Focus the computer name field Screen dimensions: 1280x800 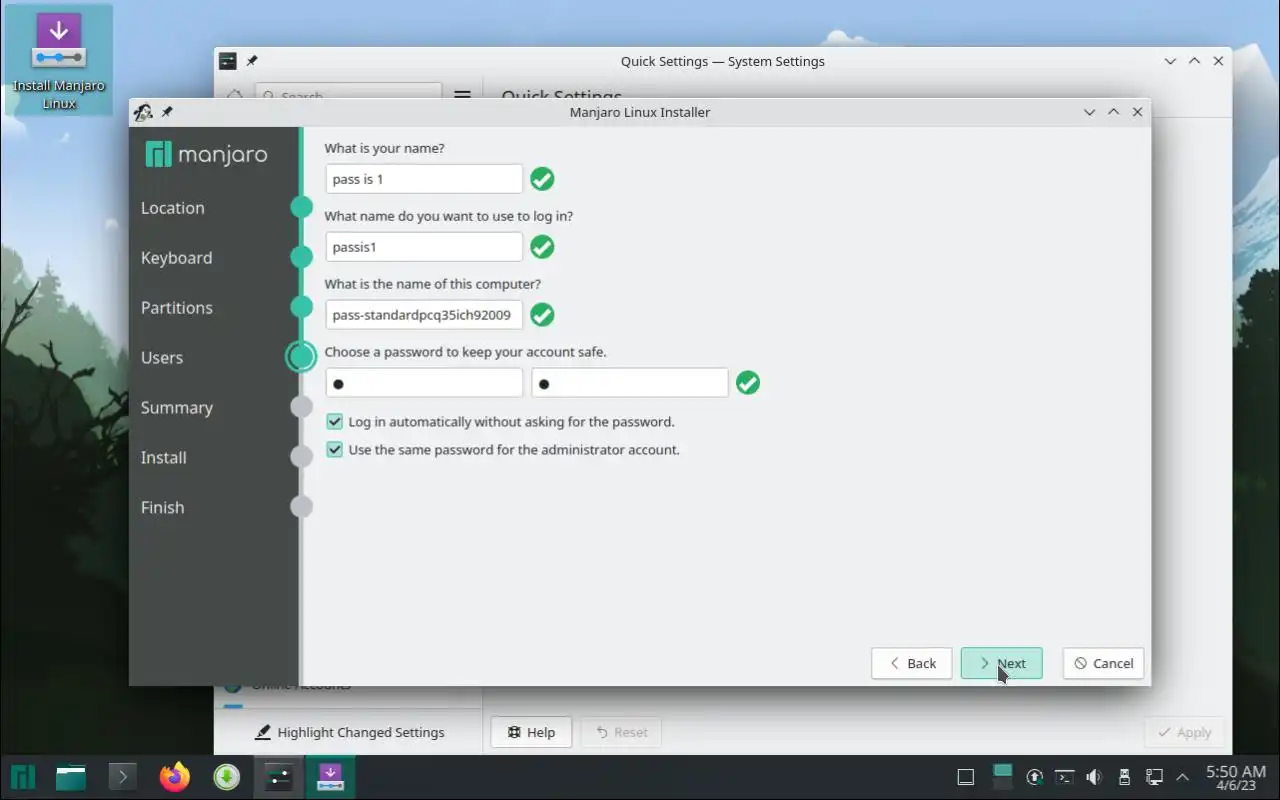(x=424, y=315)
